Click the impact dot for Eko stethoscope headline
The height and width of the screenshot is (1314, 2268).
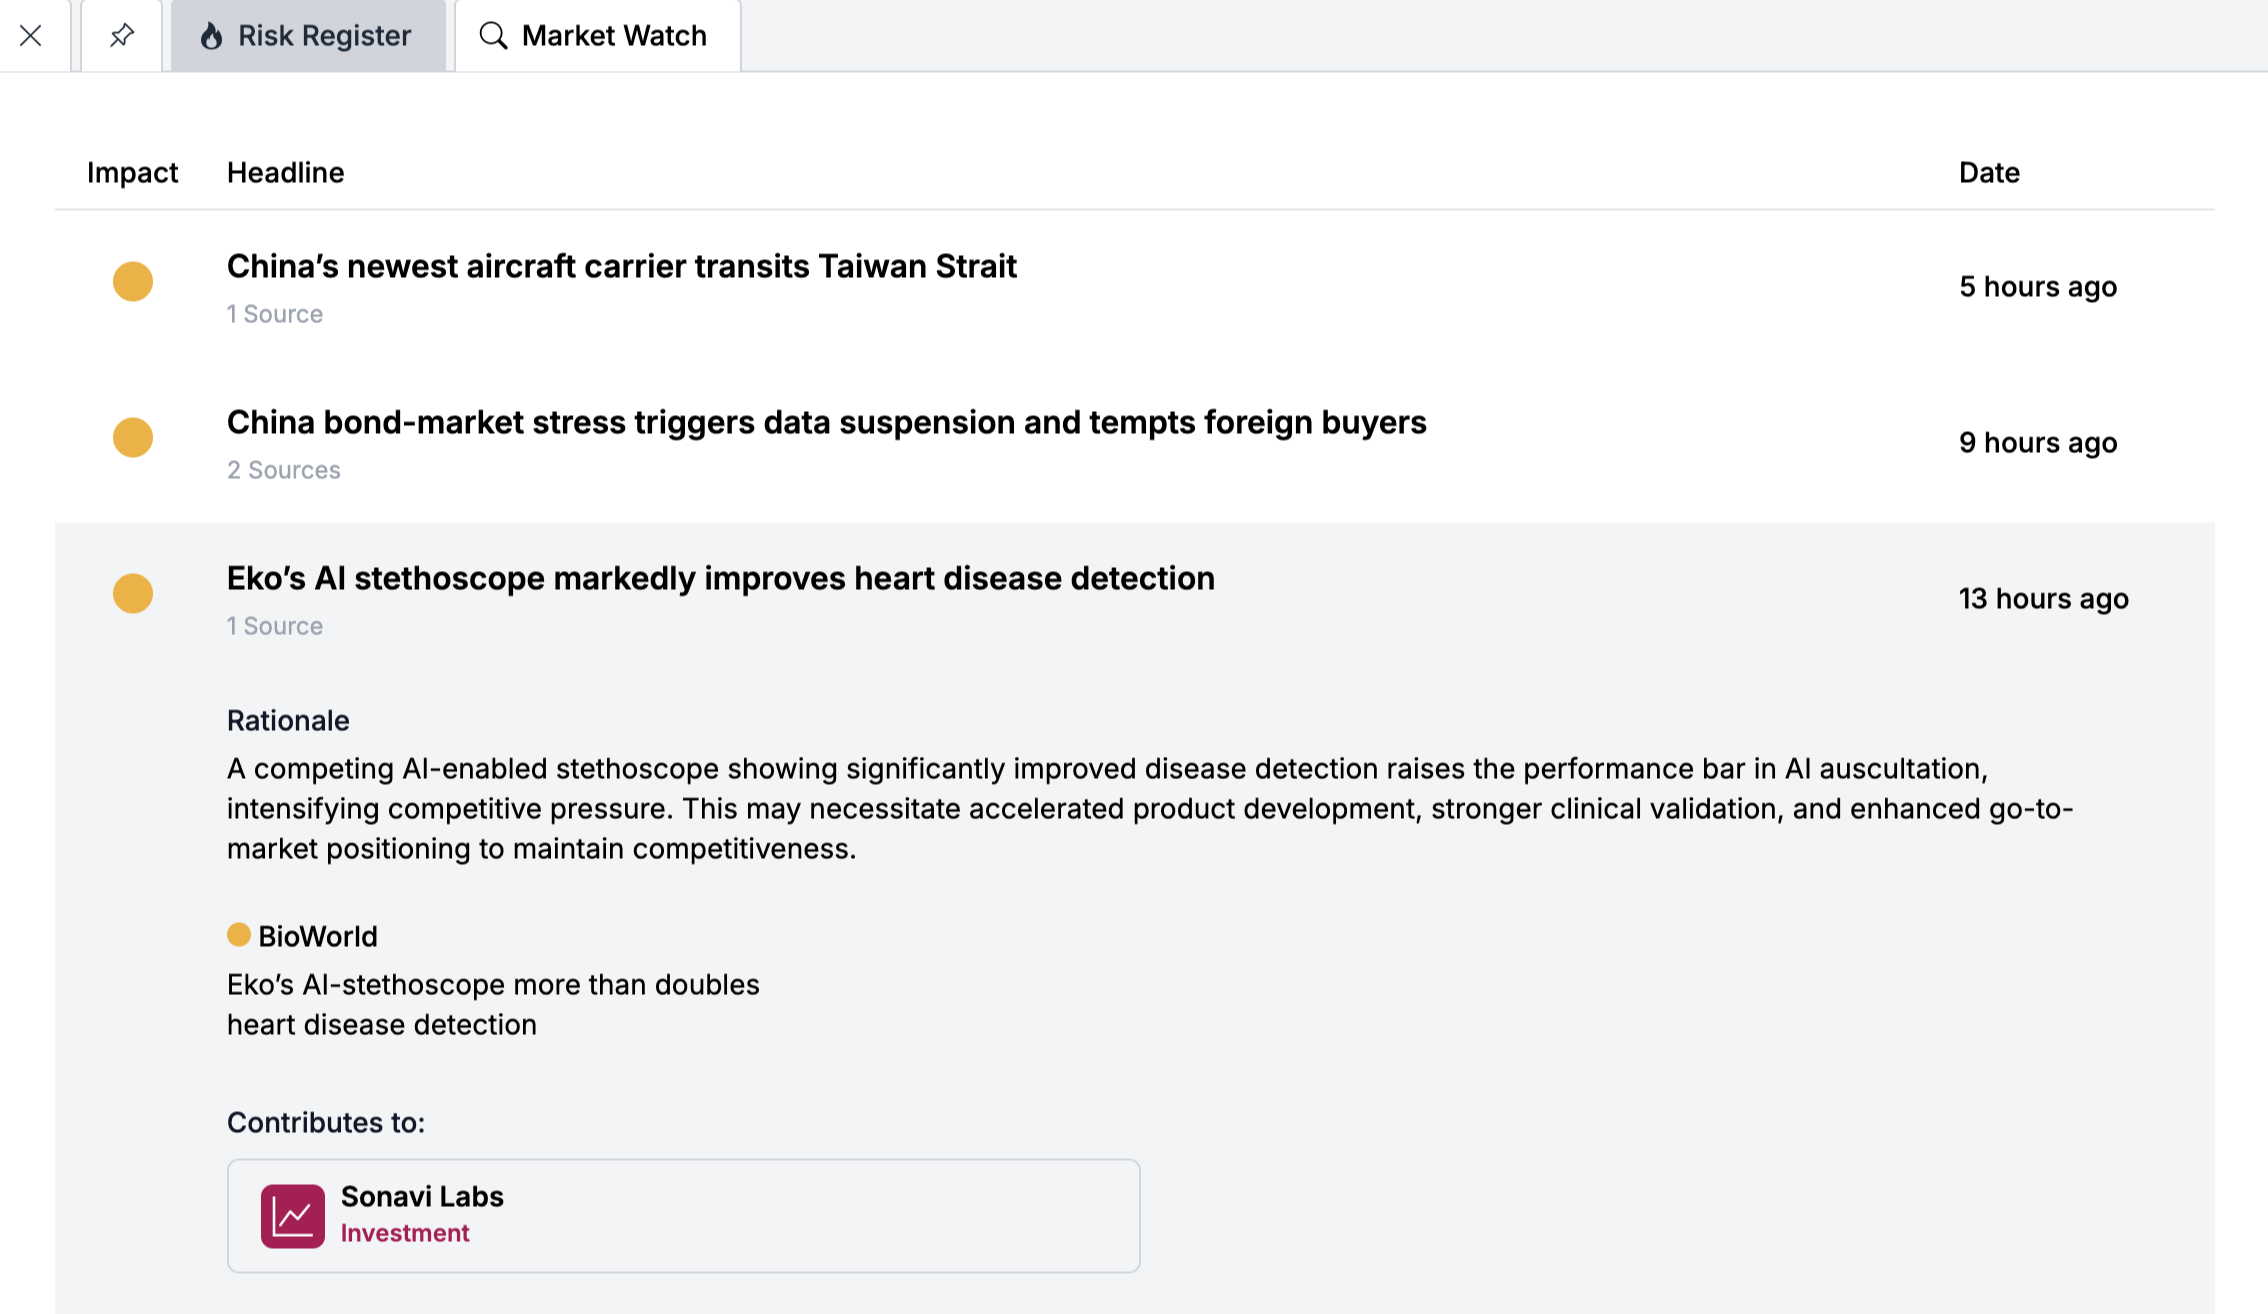coord(133,594)
